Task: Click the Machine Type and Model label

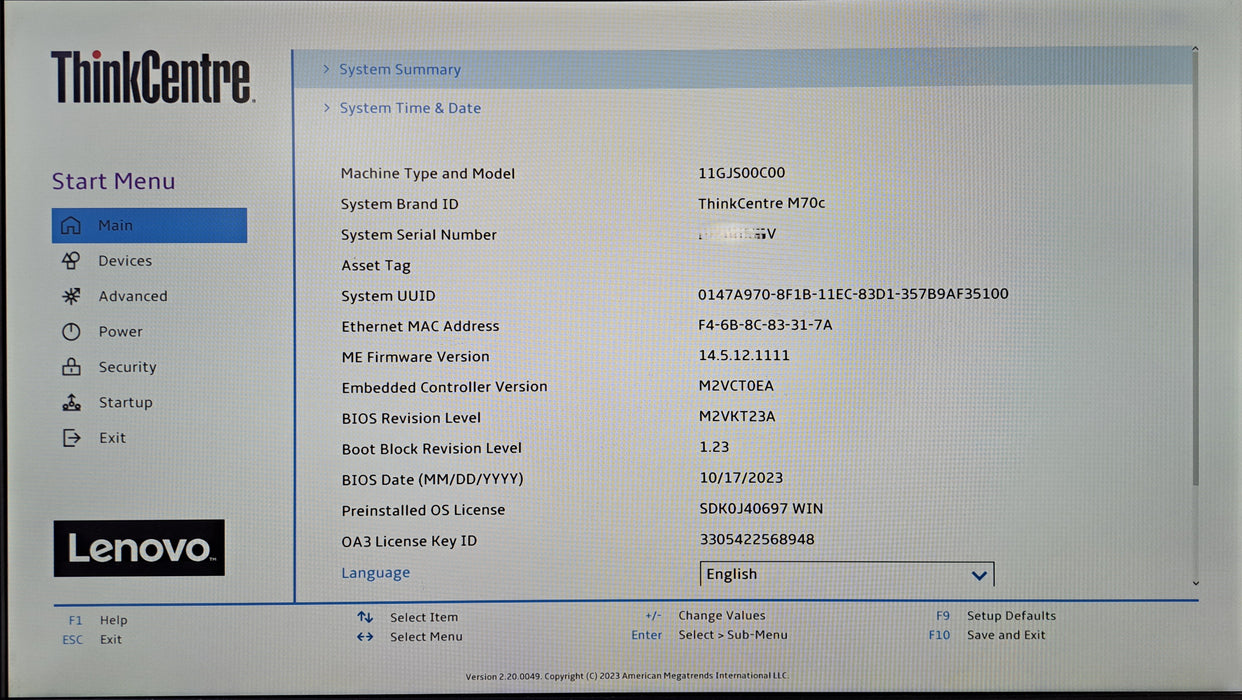Action: coord(428,174)
